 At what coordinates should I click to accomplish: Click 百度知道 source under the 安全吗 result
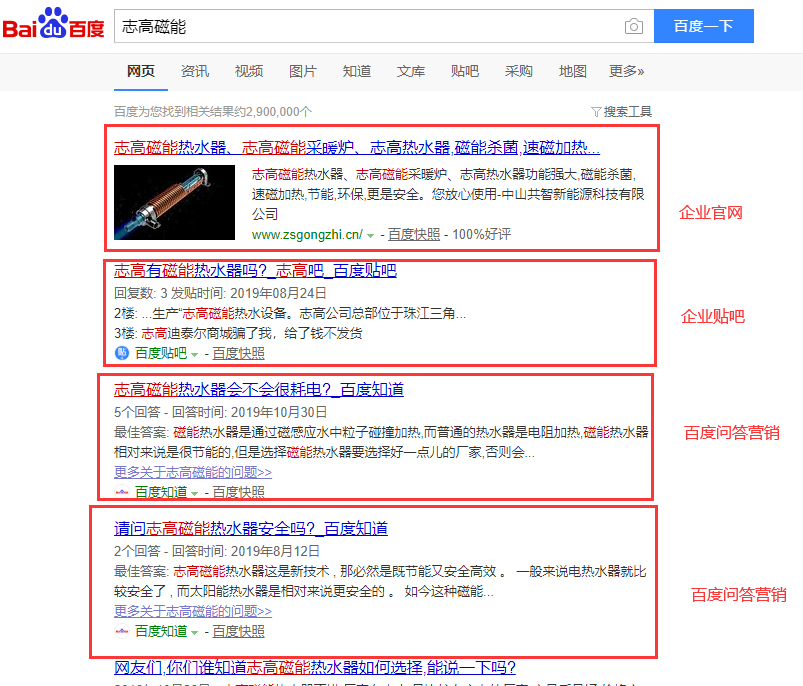tap(161, 631)
